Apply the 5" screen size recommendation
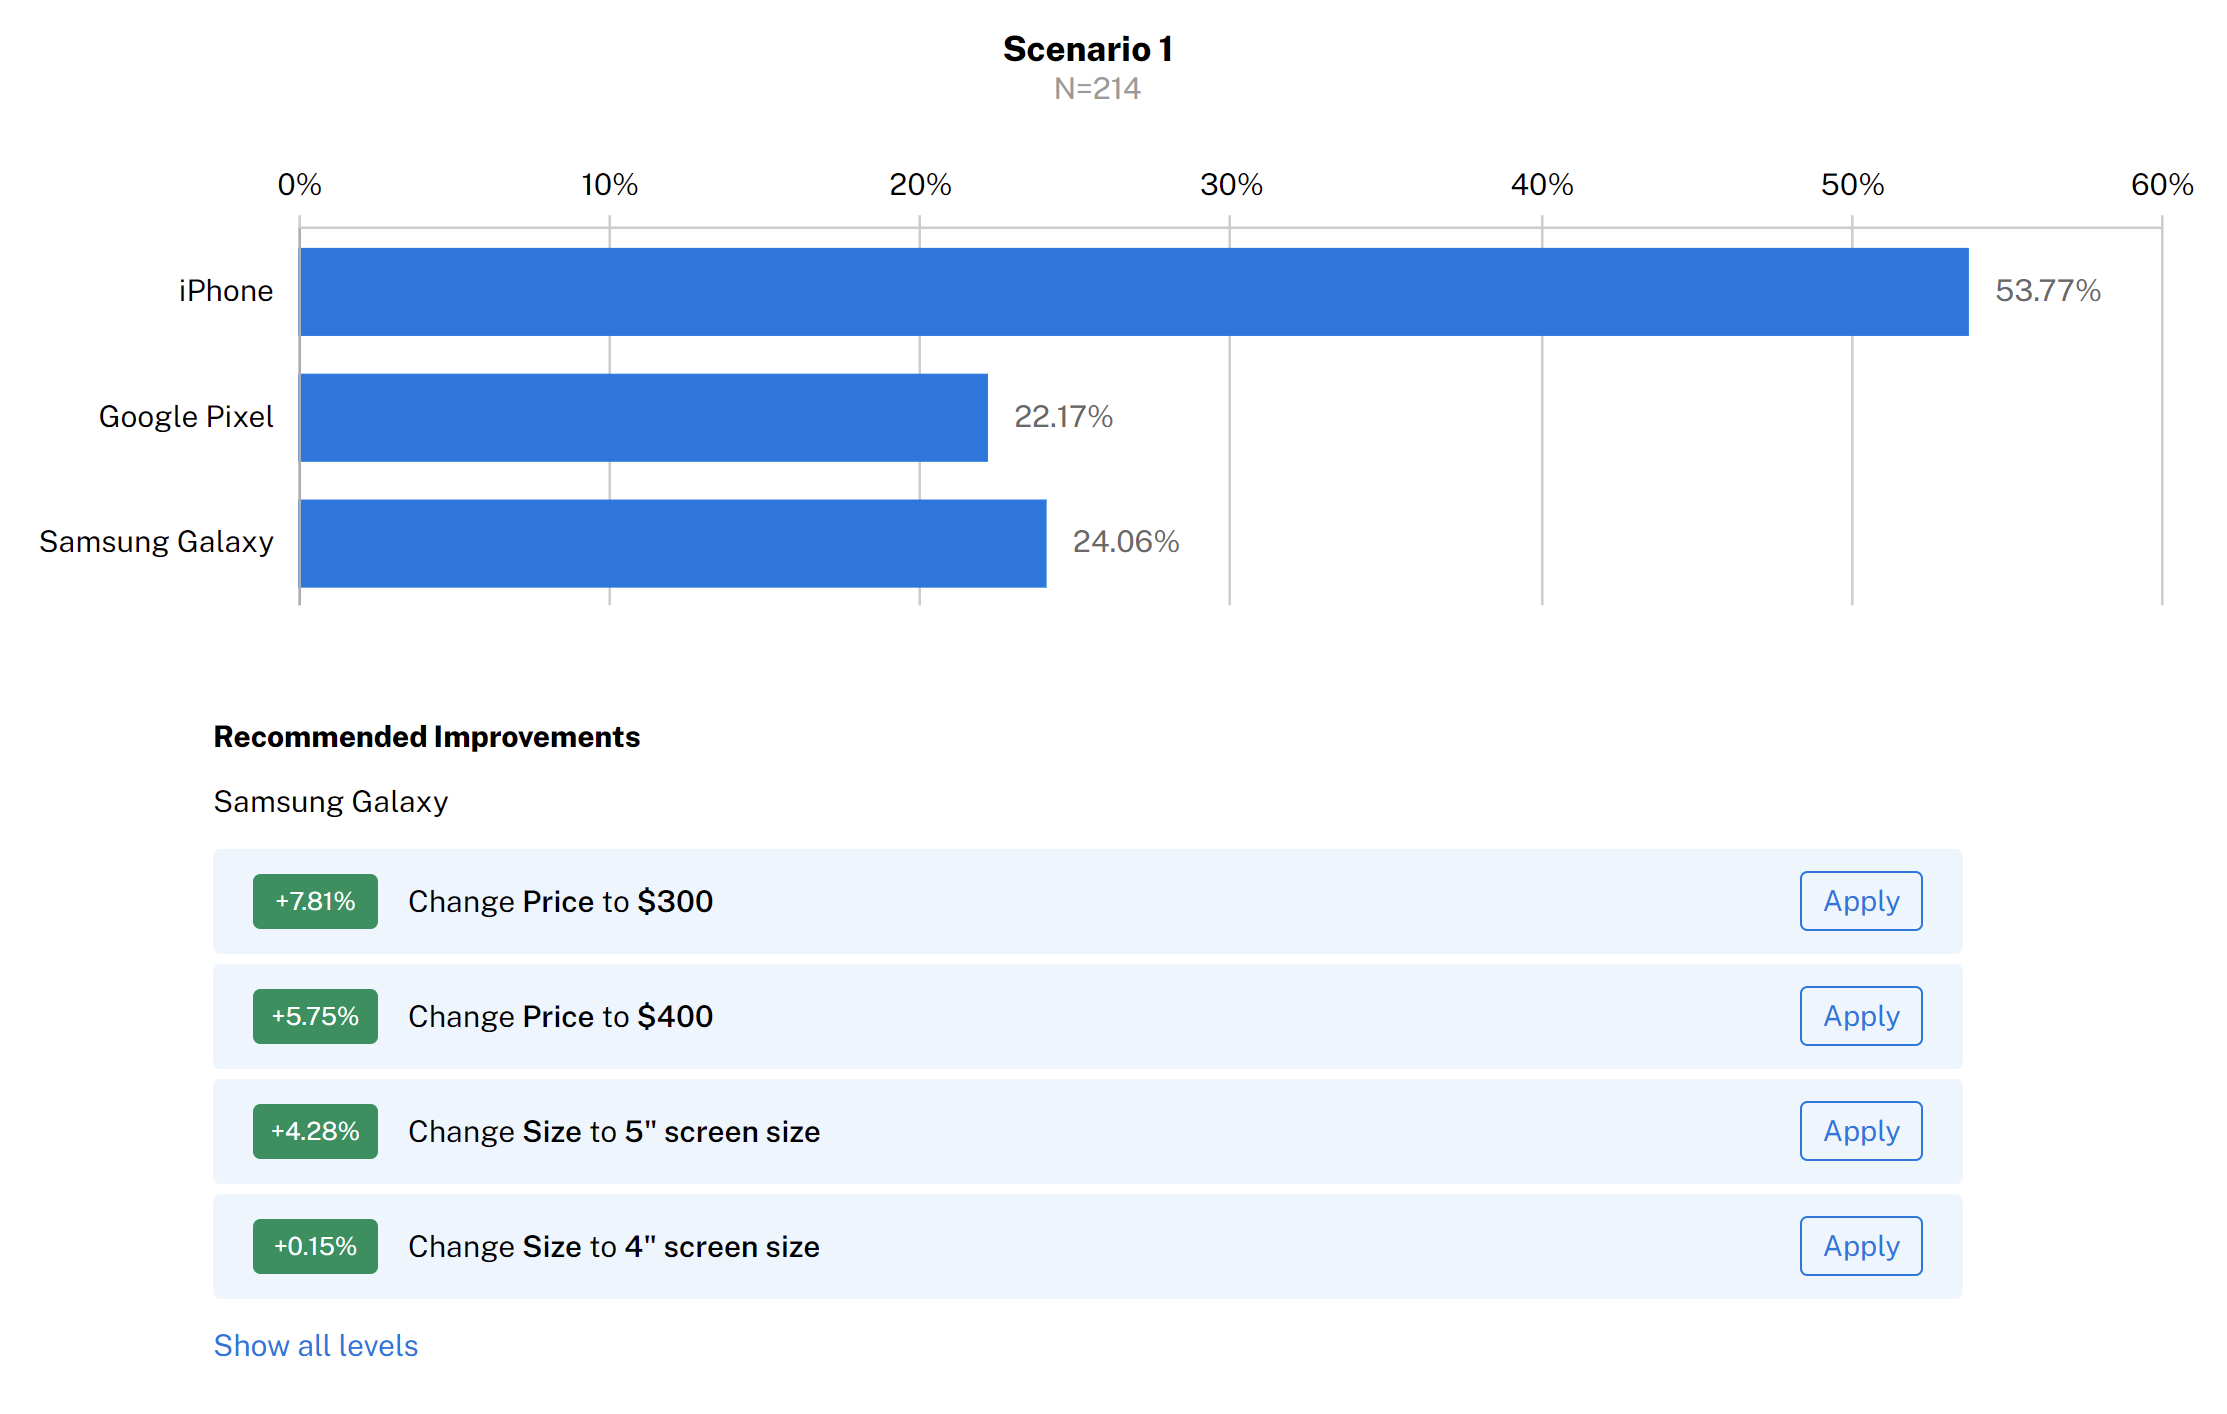This screenshot has height=1414, width=2227. click(1860, 1131)
